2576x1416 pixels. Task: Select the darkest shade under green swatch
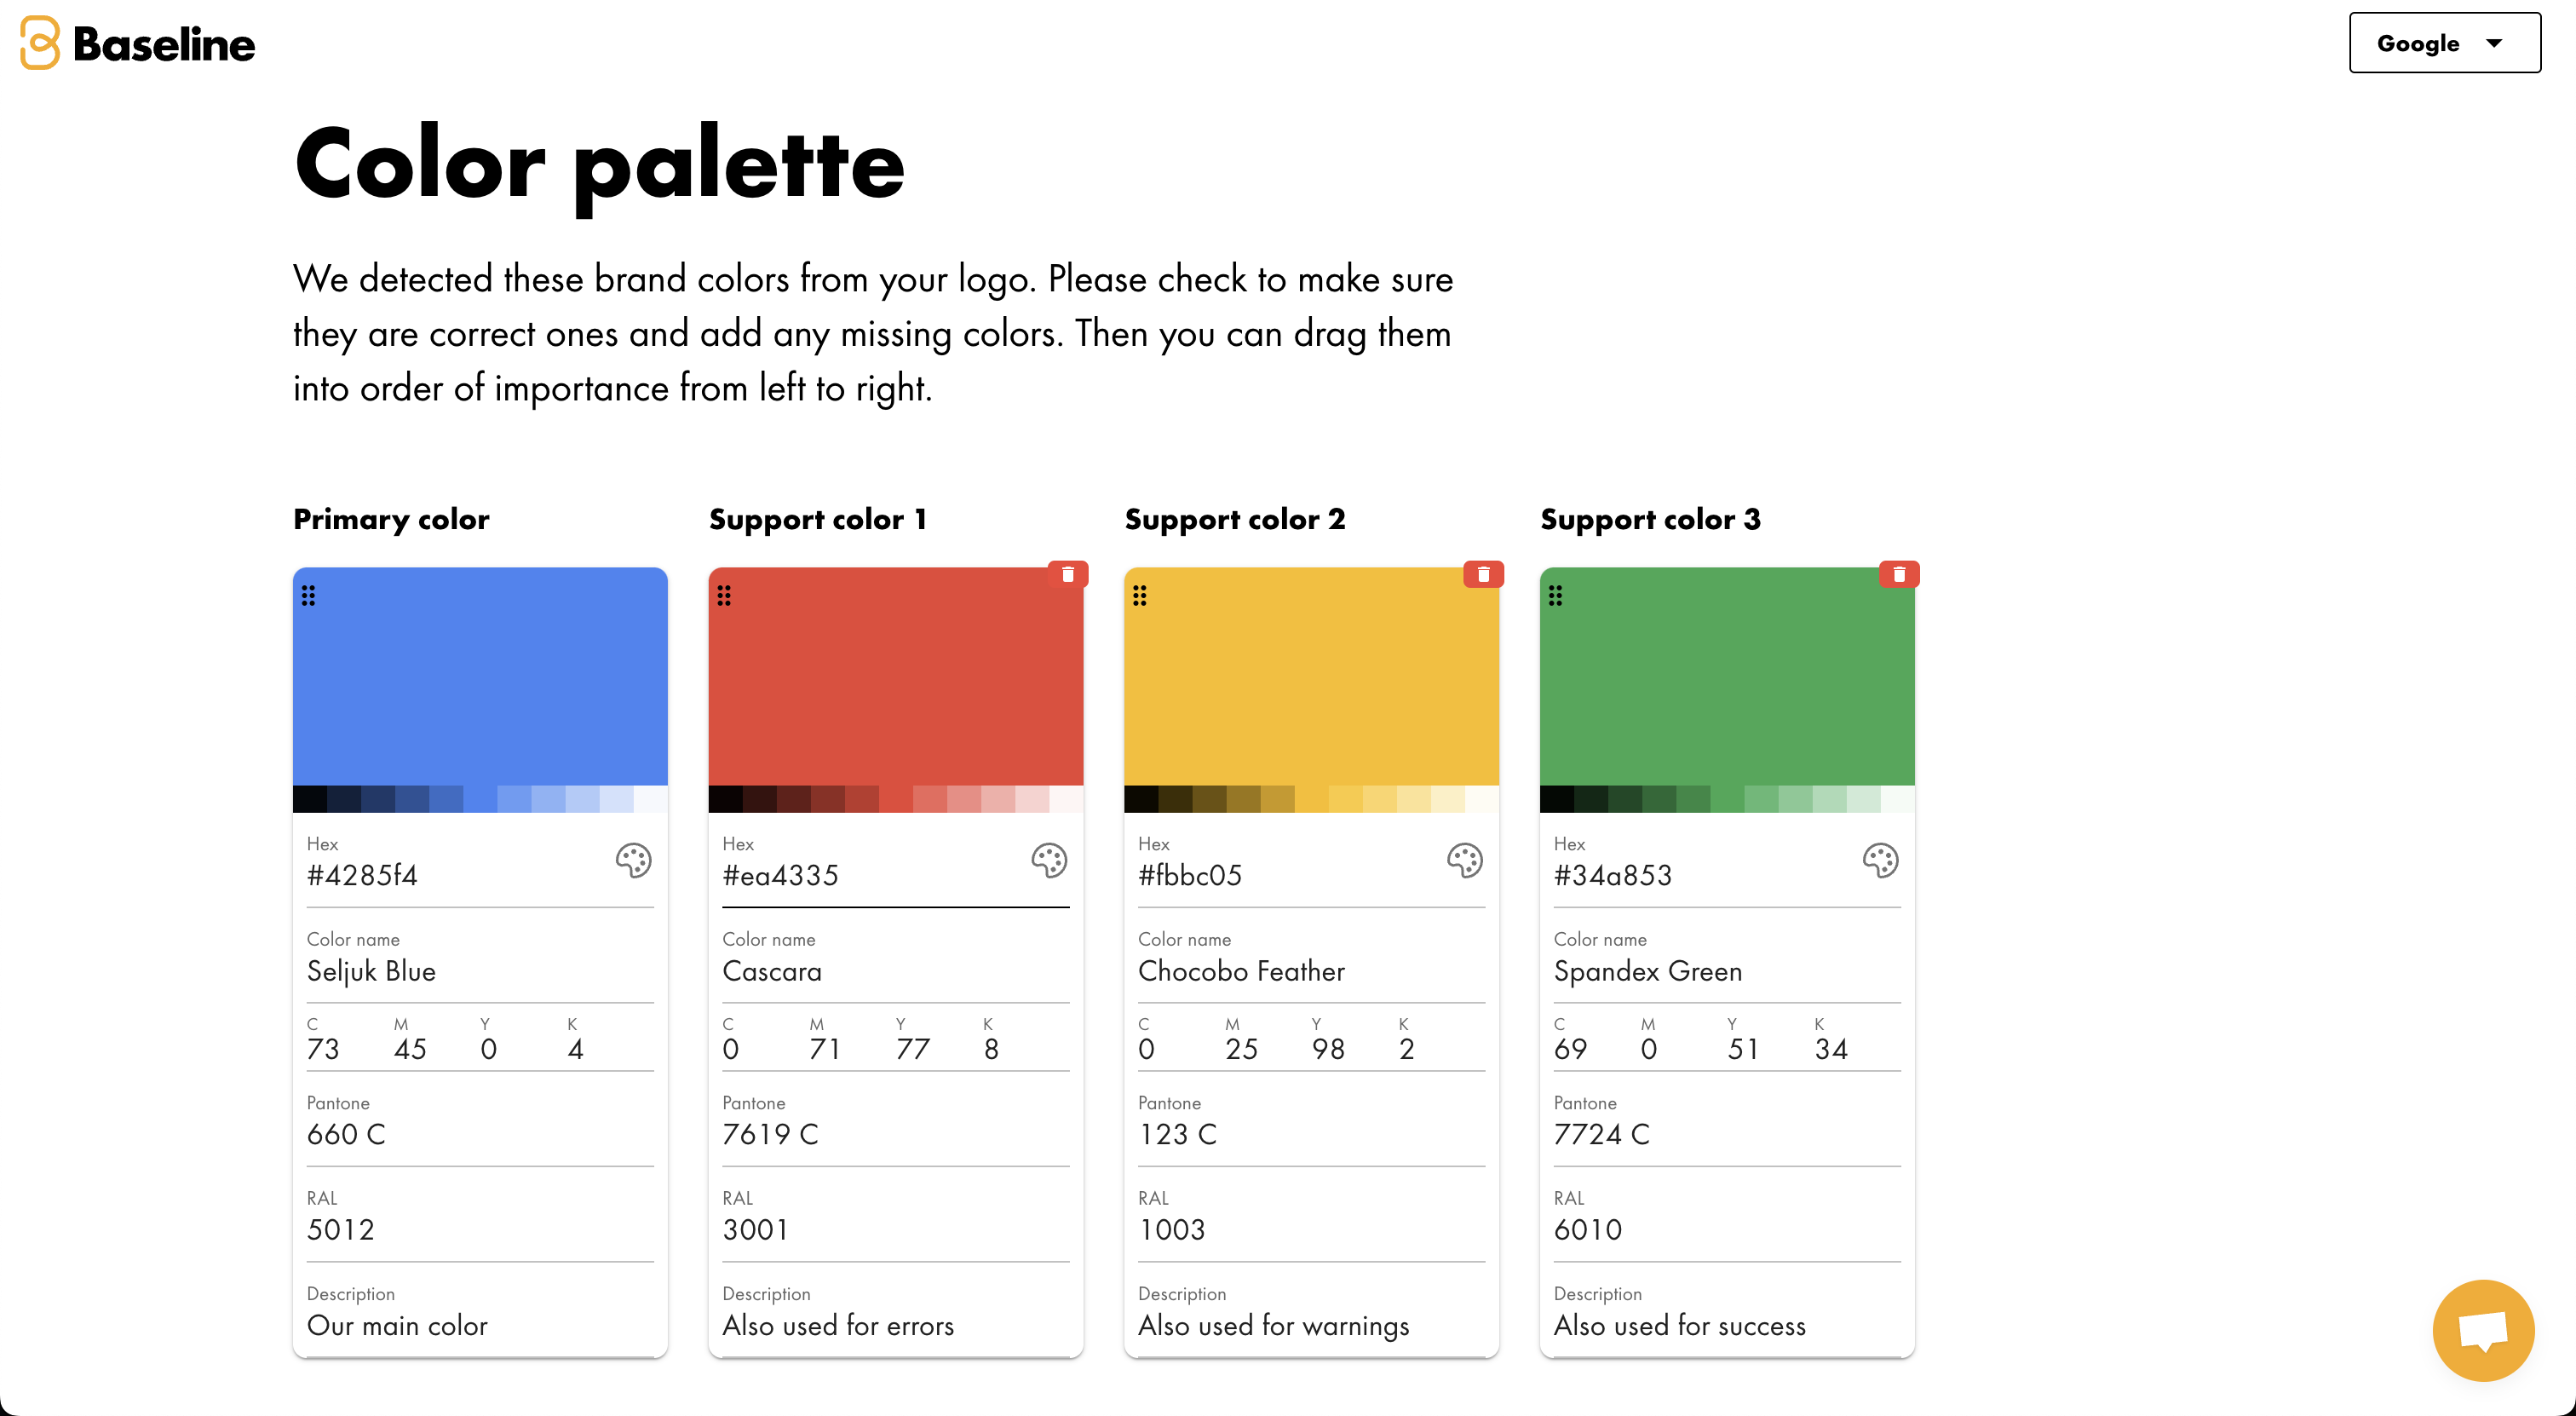(x=1557, y=799)
